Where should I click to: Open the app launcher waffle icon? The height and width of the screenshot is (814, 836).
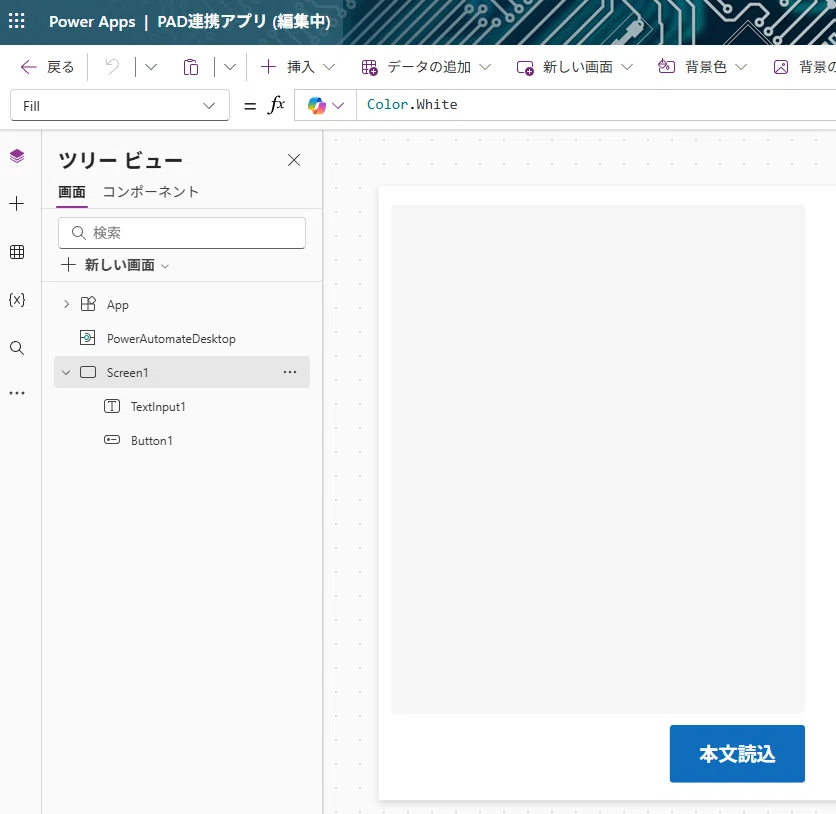[17, 21]
